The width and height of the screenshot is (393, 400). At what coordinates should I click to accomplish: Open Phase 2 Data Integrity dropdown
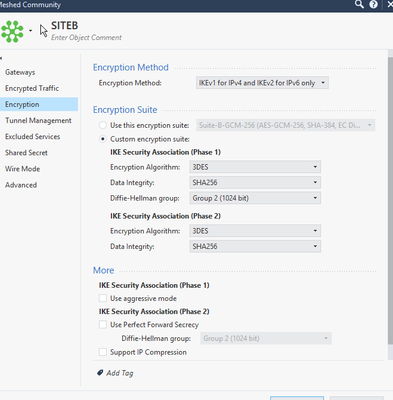click(255, 246)
